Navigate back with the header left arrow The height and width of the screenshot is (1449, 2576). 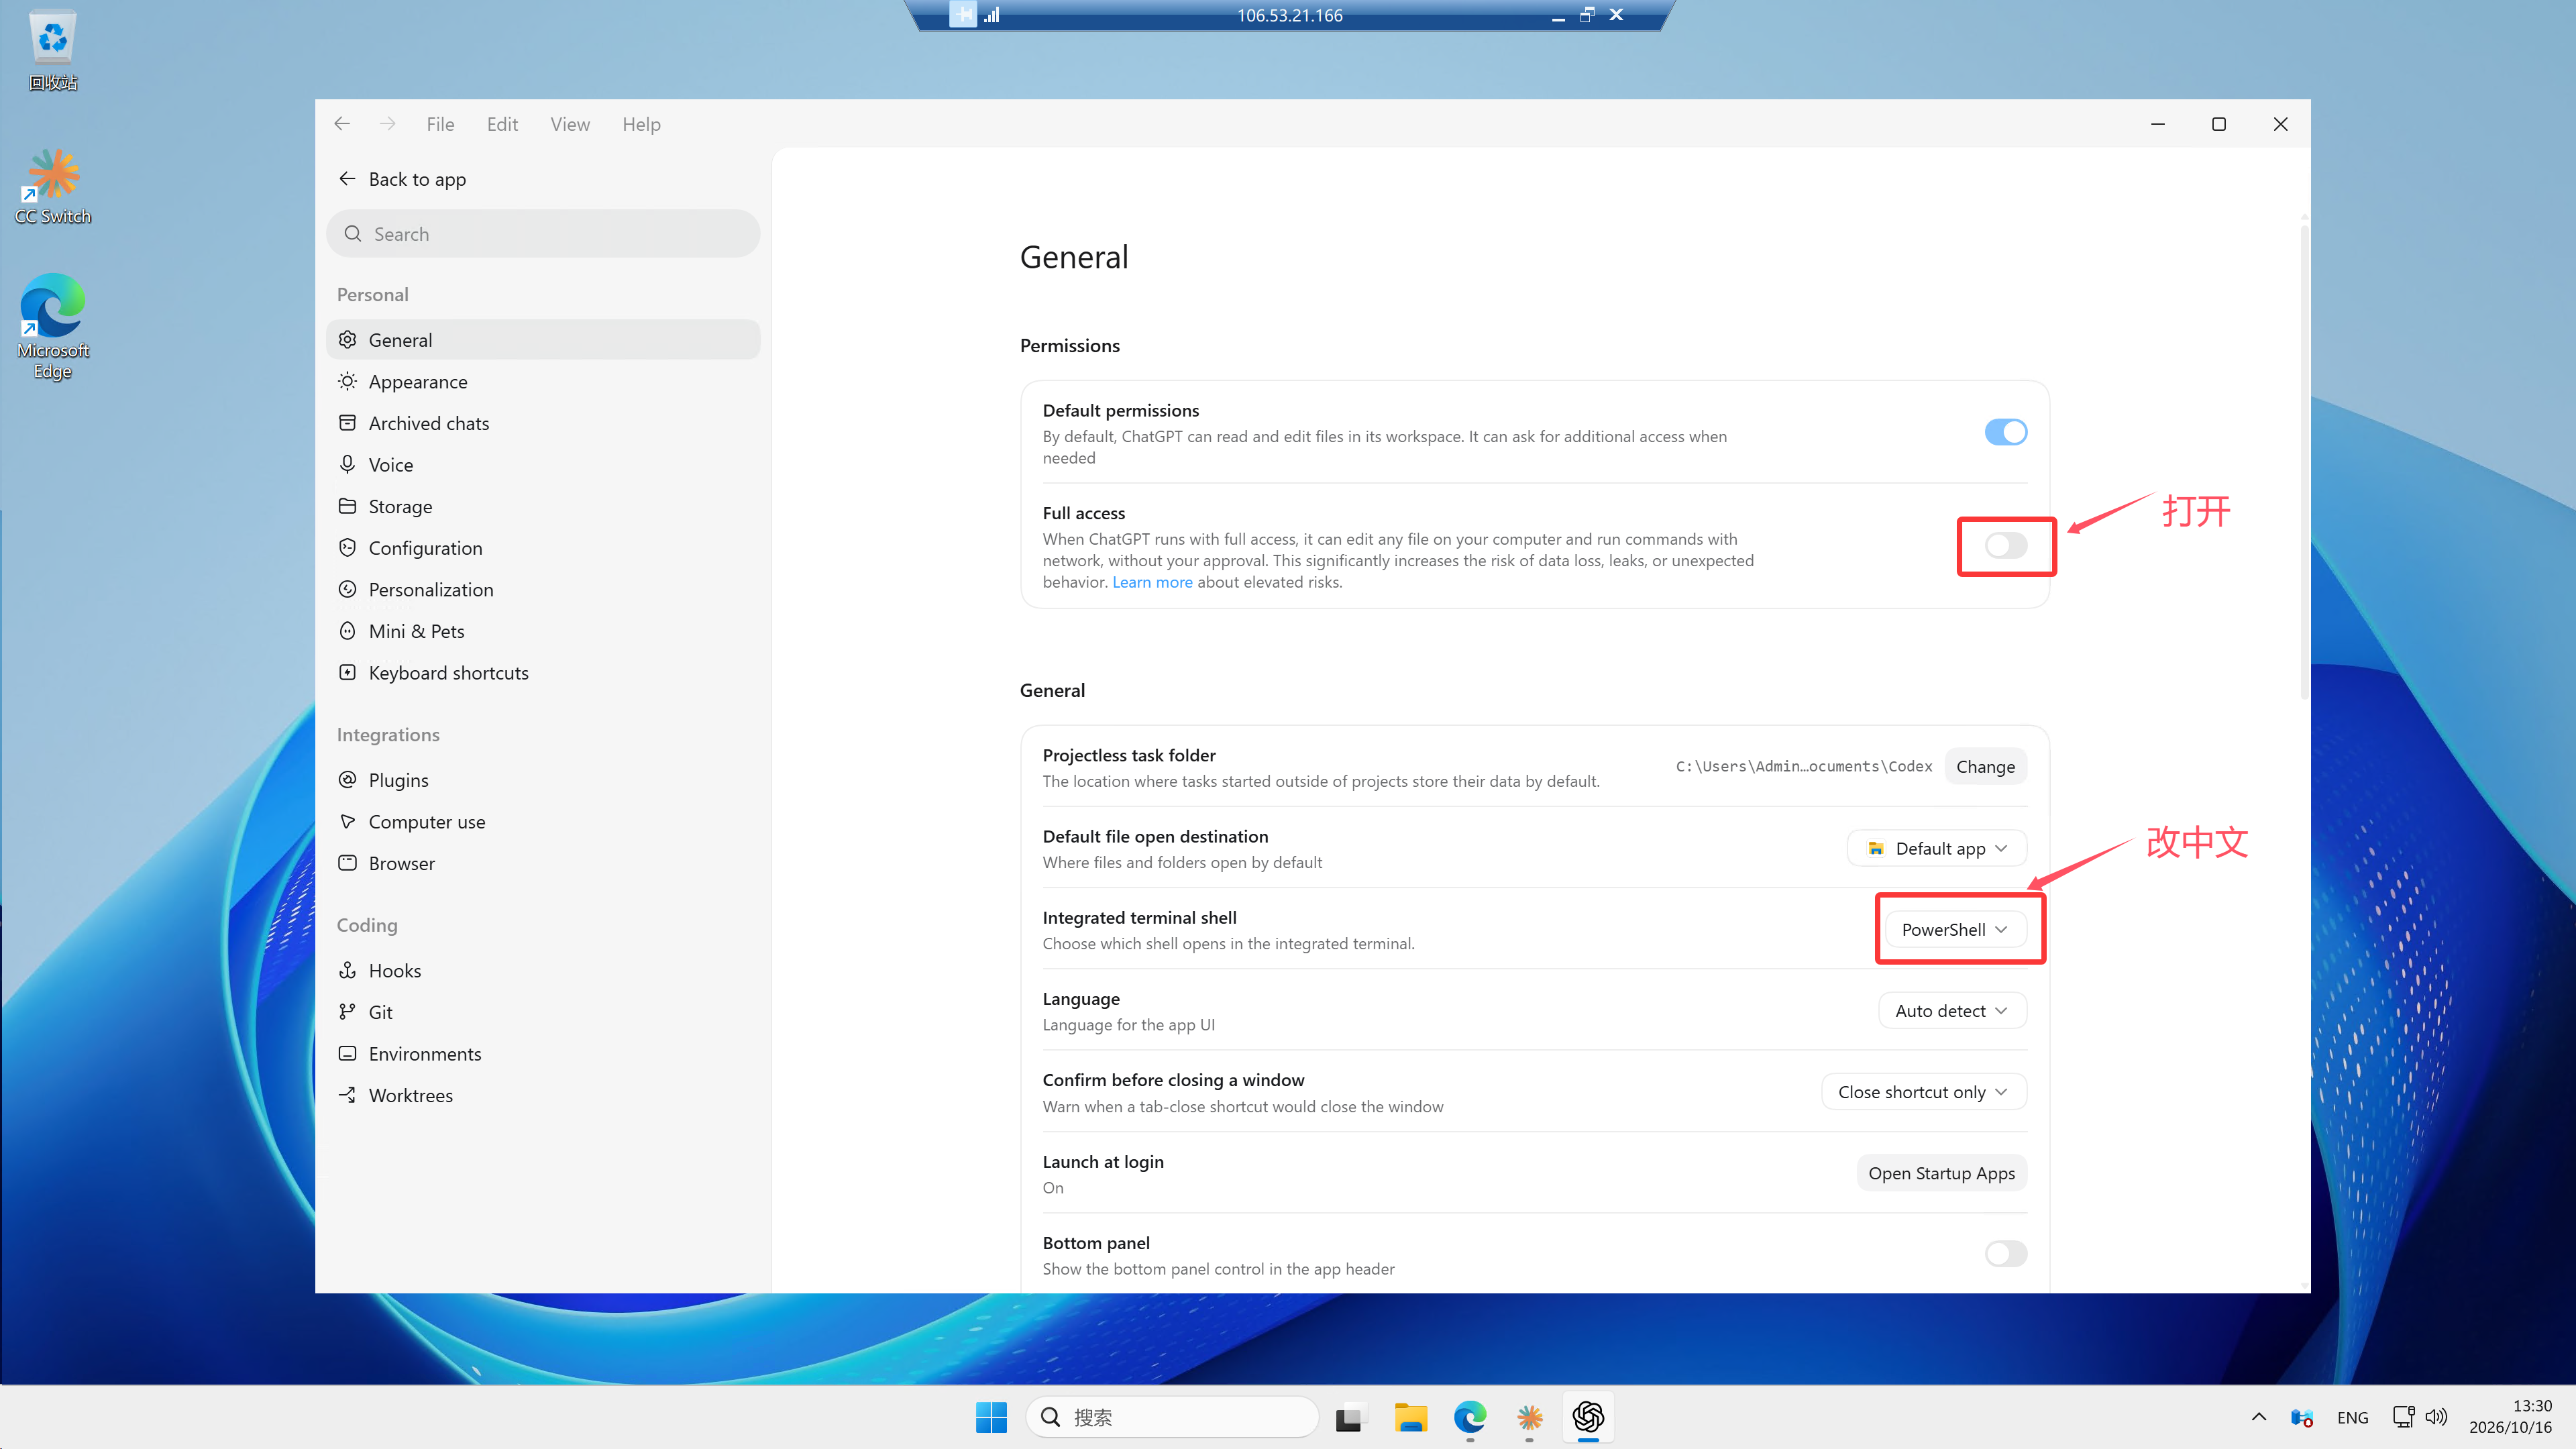pyautogui.click(x=342, y=123)
